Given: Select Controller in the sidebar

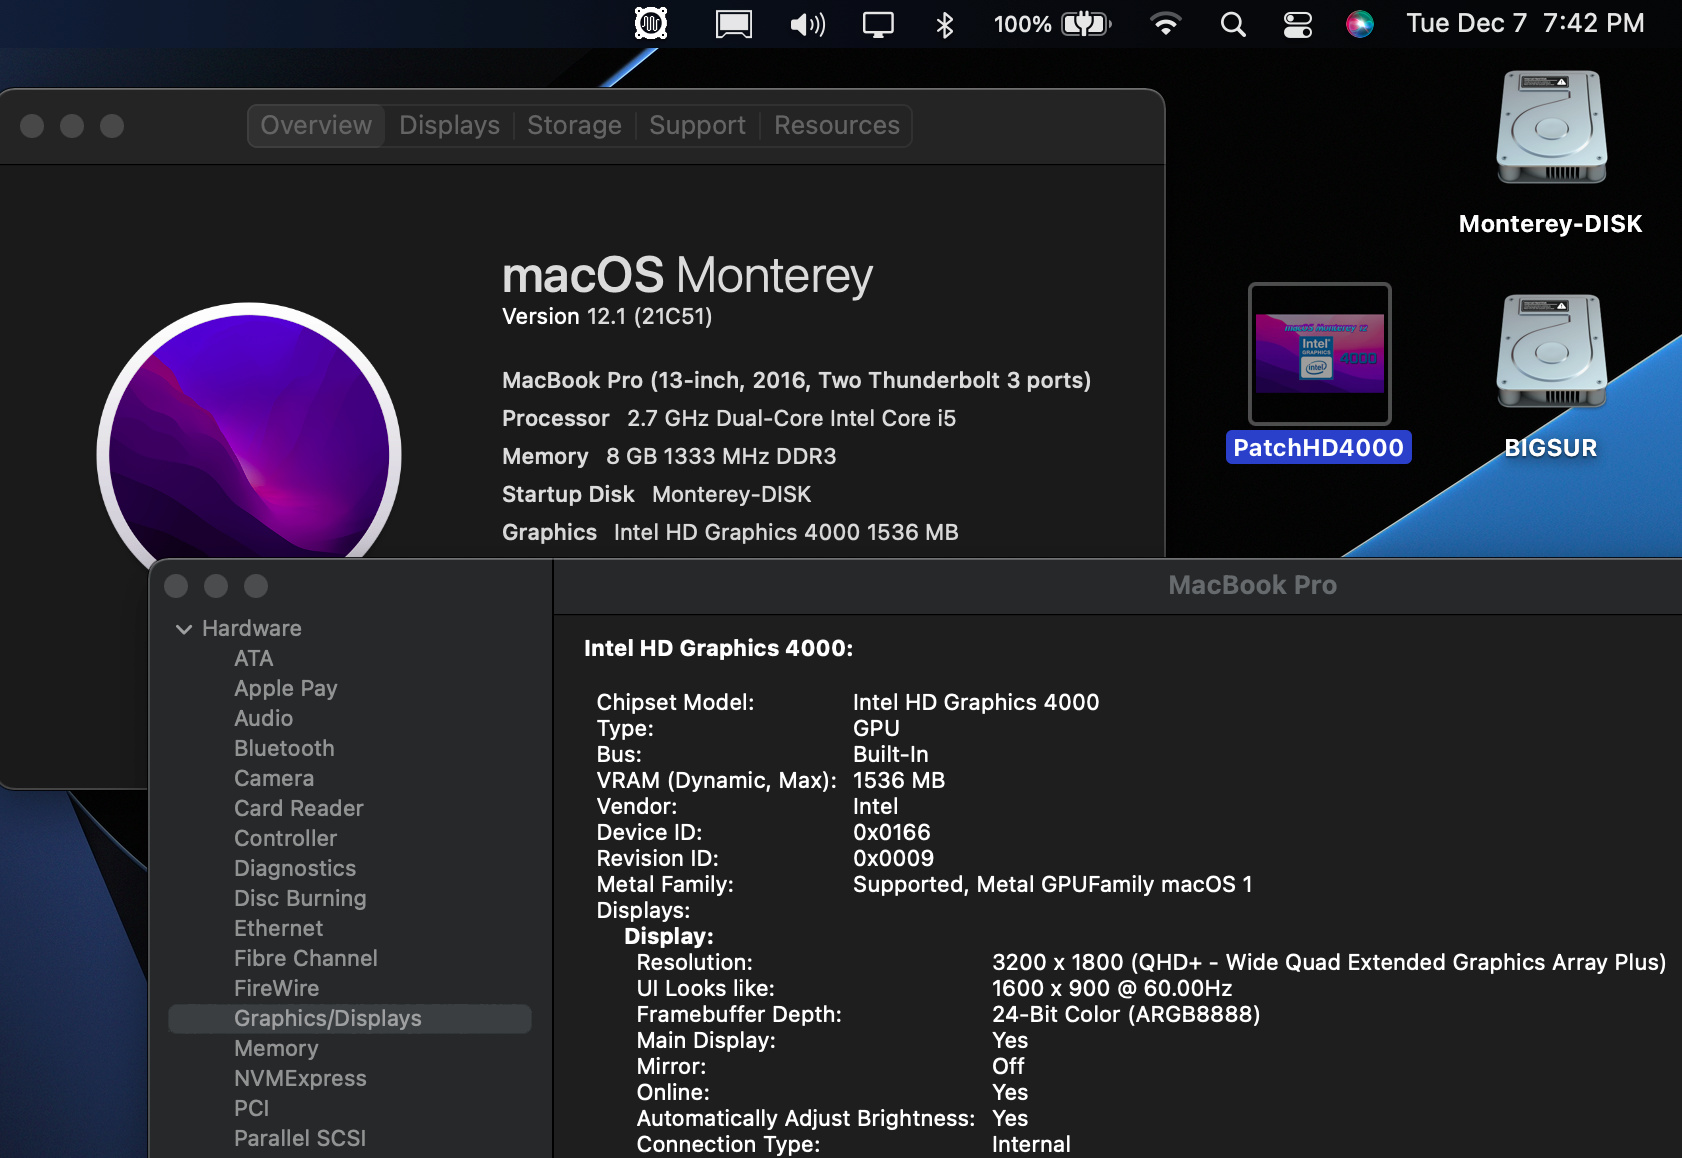Looking at the screenshot, I should coord(286,838).
